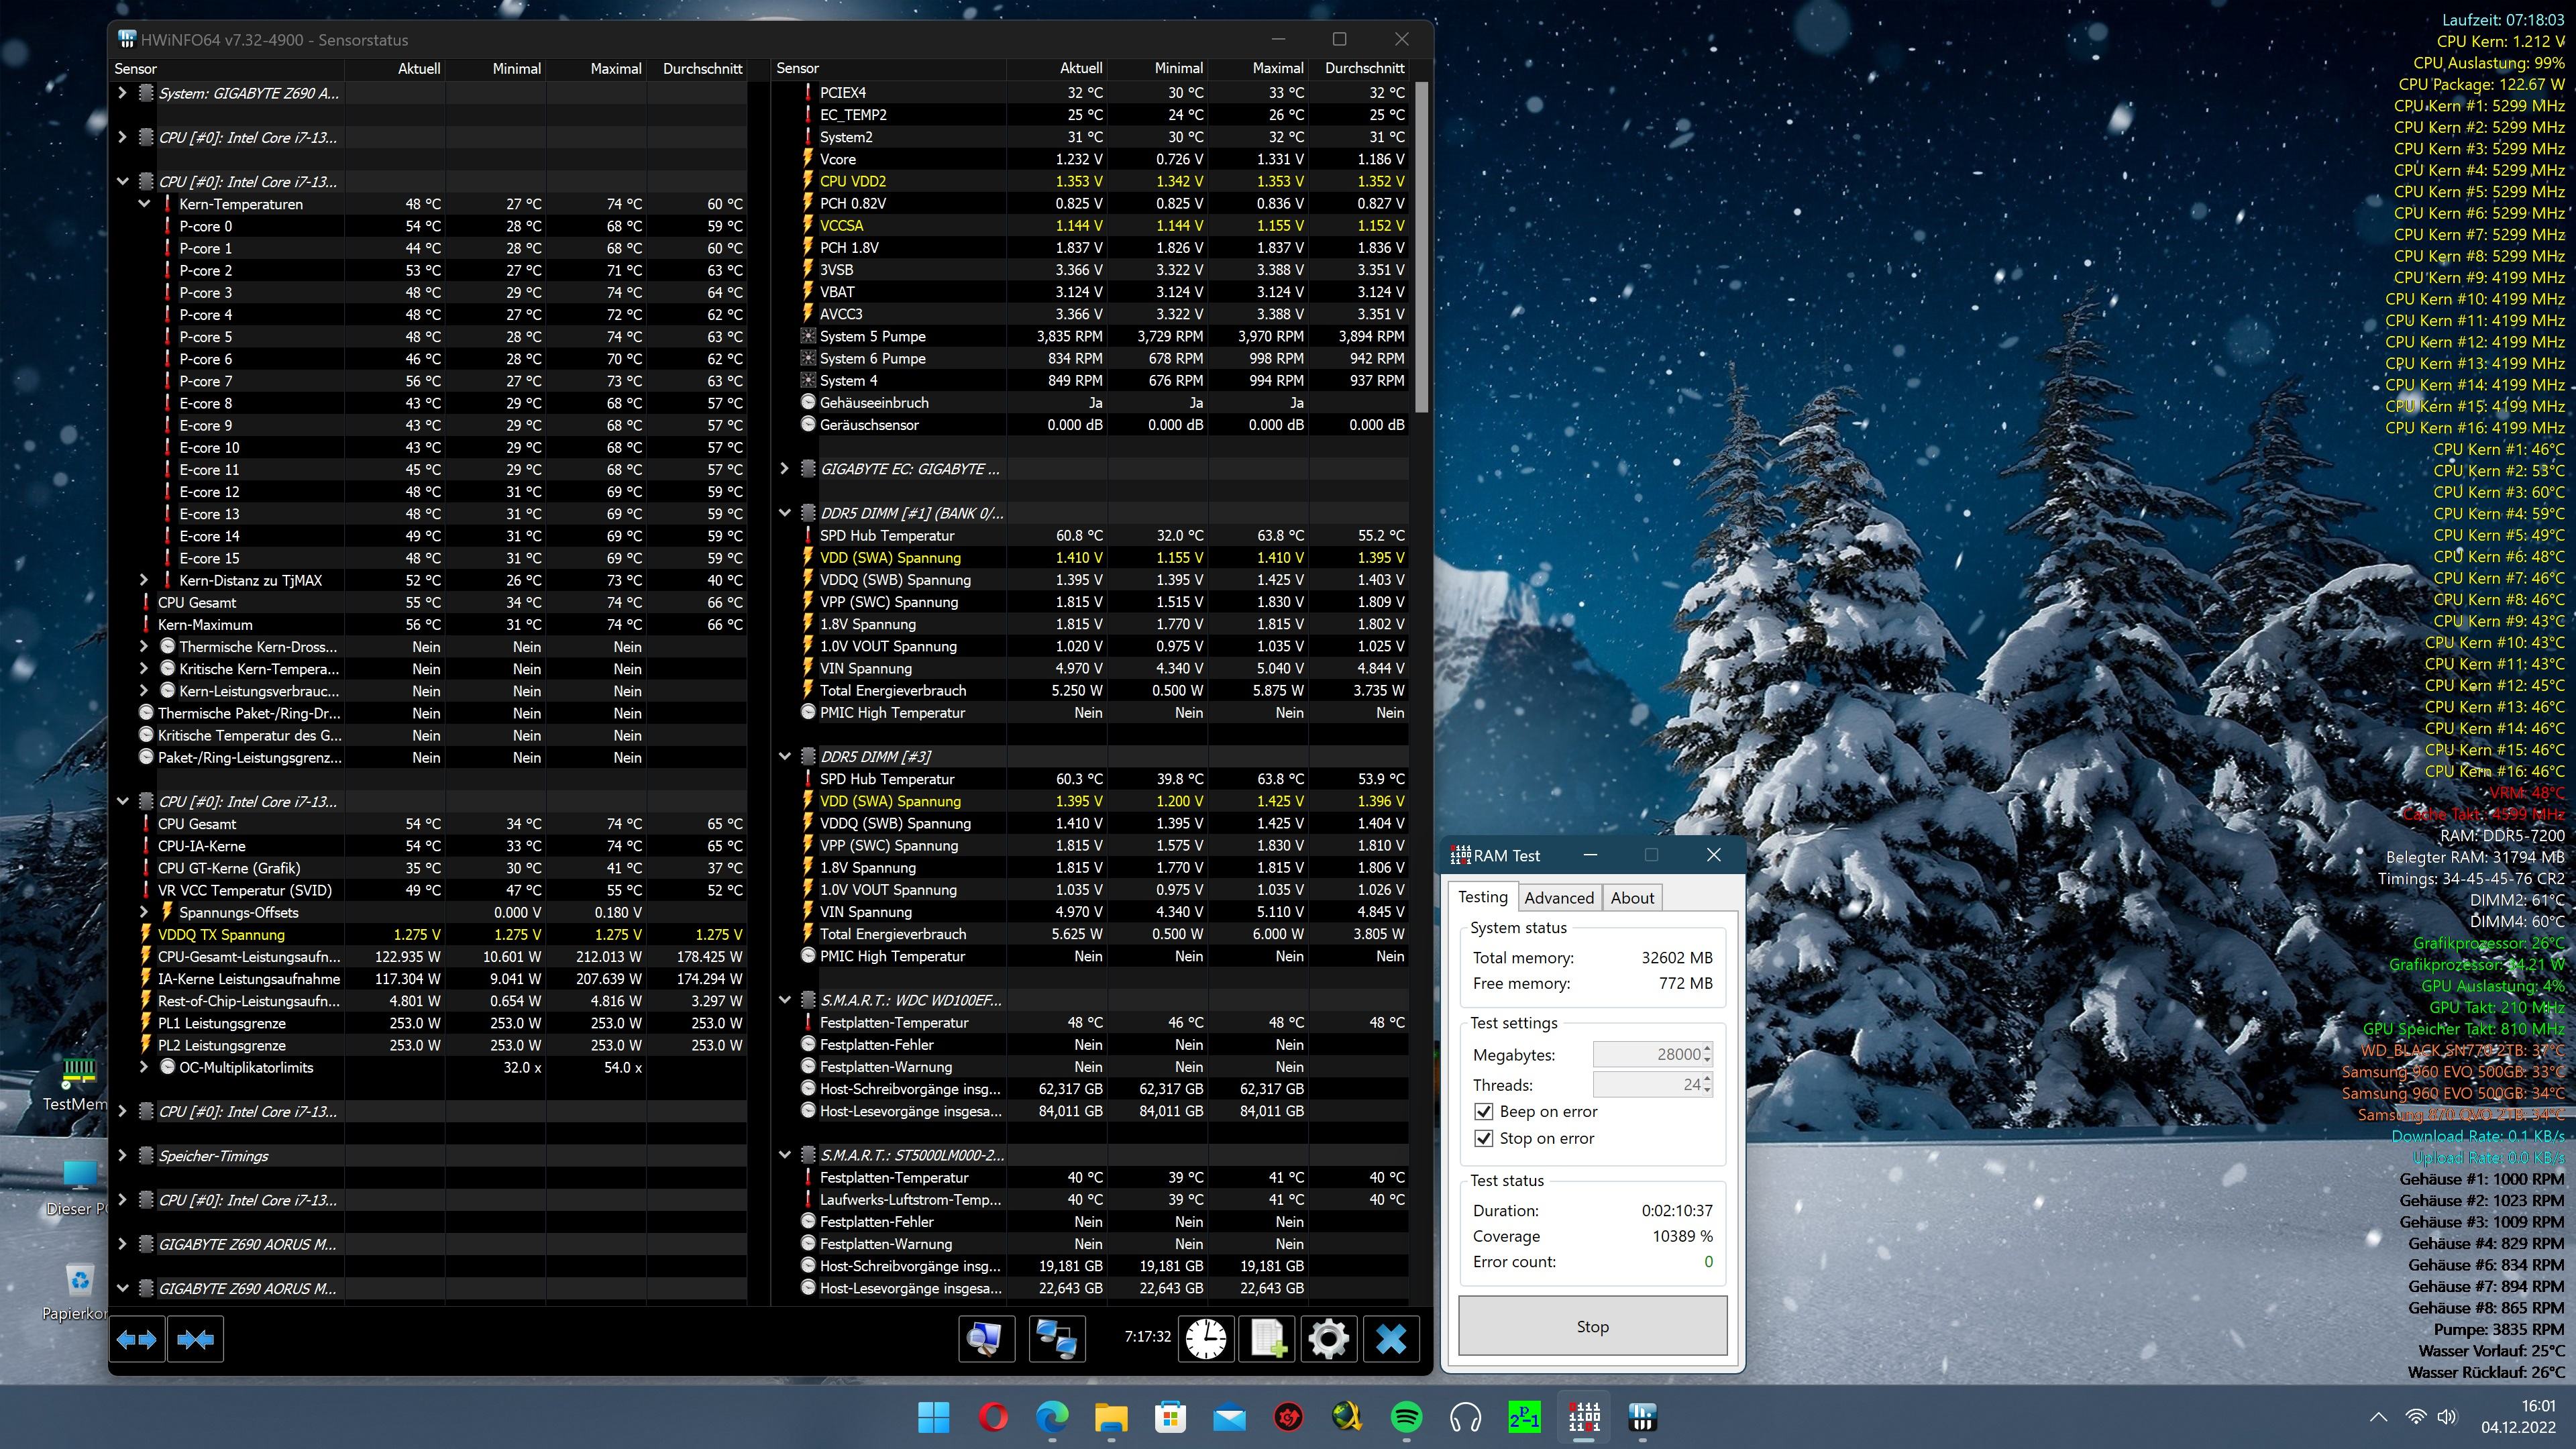
Task: Open the globe download manager taskbar icon
Action: coord(1347,1417)
